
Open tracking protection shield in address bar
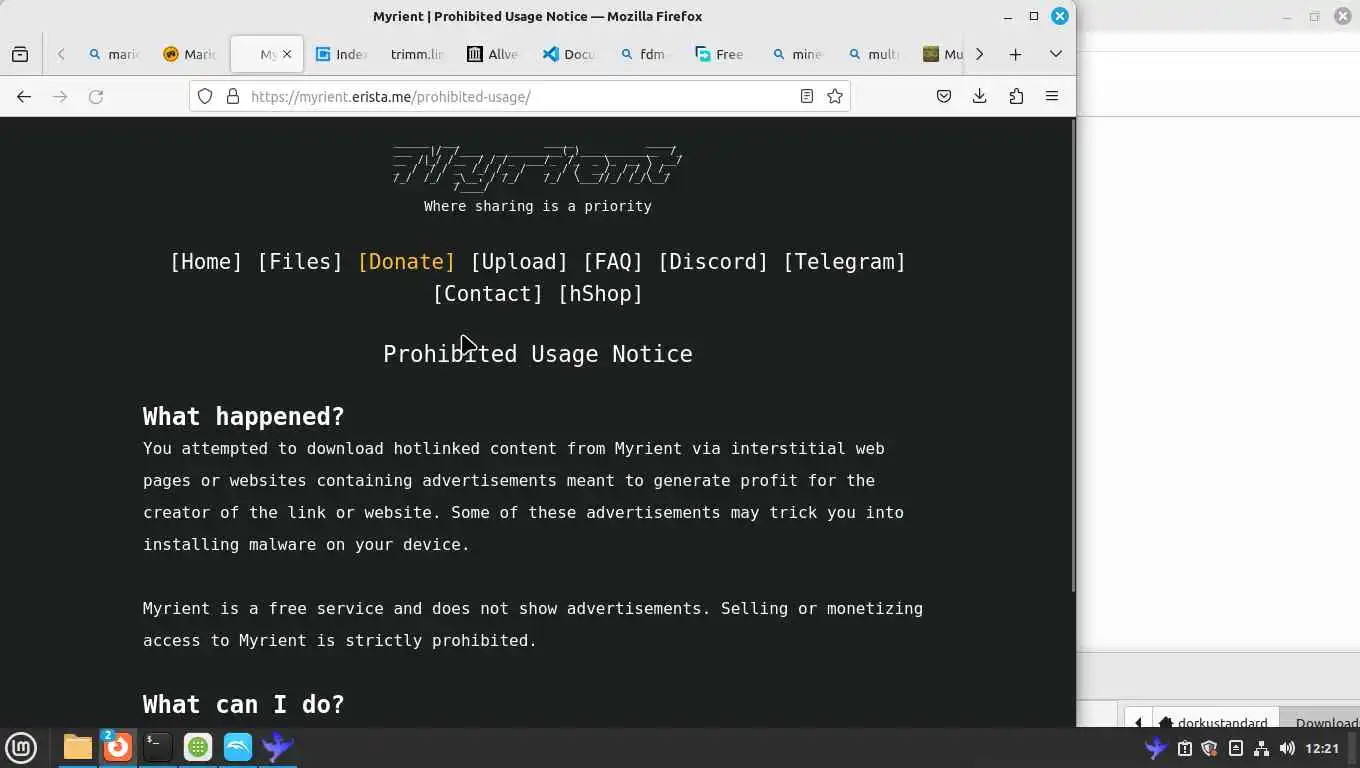click(205, 96)
